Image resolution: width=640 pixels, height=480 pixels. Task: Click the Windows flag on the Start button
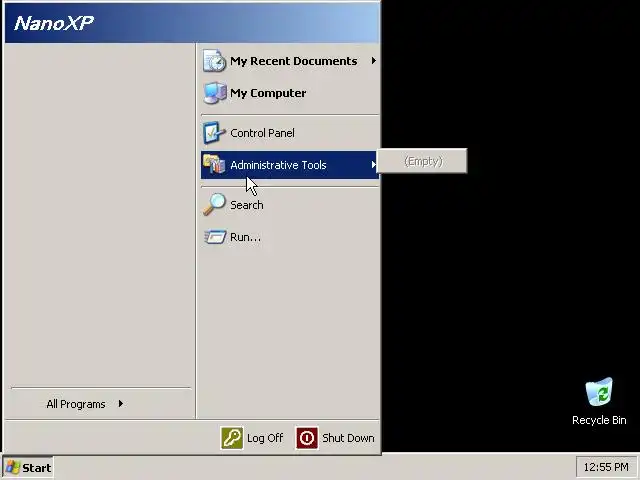[x=13, y=468]
